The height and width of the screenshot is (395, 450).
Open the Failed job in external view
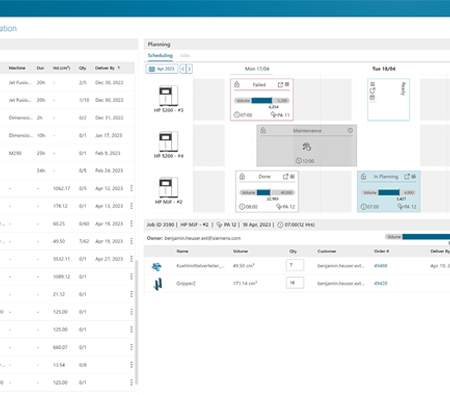tap(280, 85)
